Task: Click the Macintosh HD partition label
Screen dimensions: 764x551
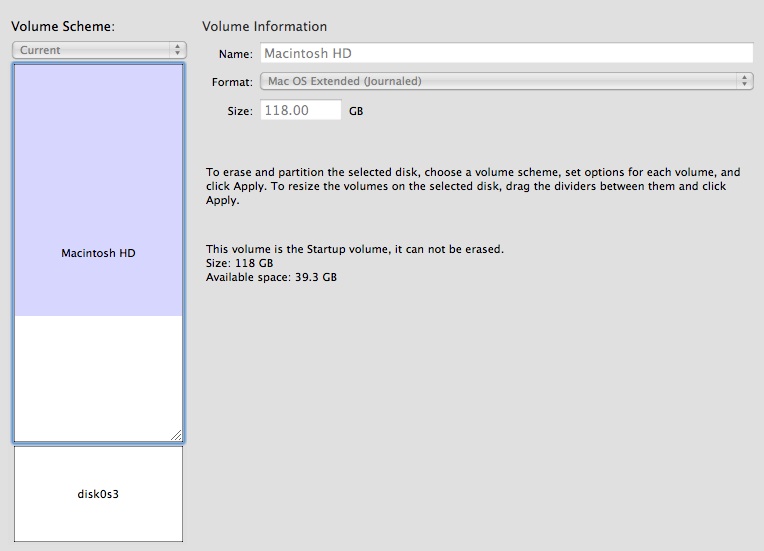Action: tap(98, 253)
